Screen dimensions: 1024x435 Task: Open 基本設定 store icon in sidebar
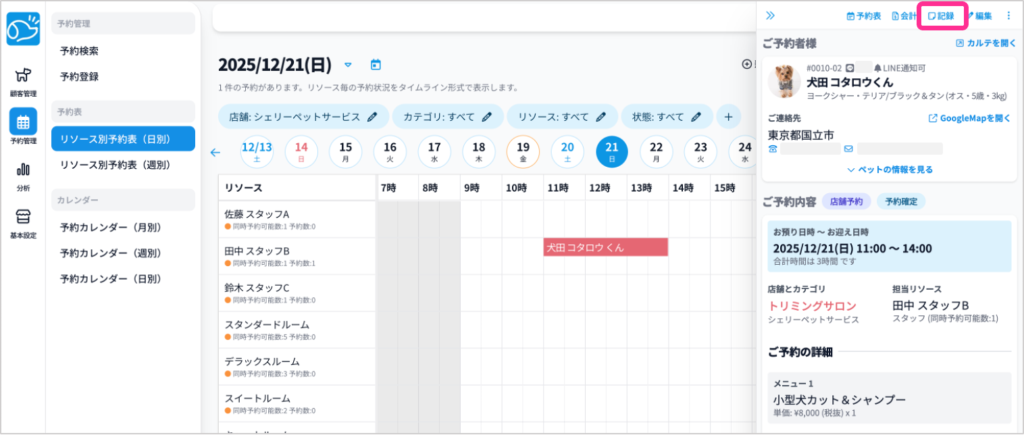22,222
